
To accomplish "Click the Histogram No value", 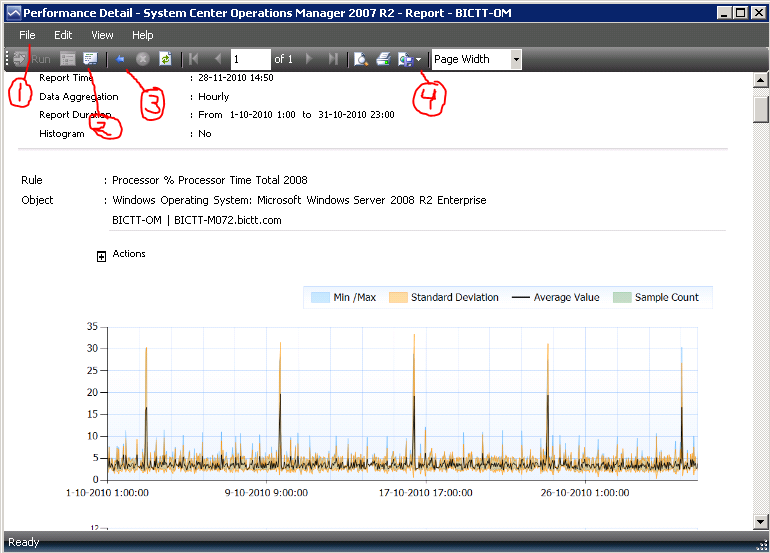I will 205,134.
